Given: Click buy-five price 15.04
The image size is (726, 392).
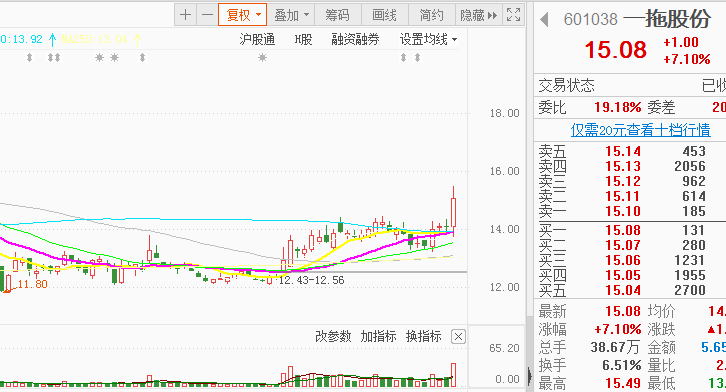Looking at the screenshot, I should pyautogui.click(x=623, y=290).
